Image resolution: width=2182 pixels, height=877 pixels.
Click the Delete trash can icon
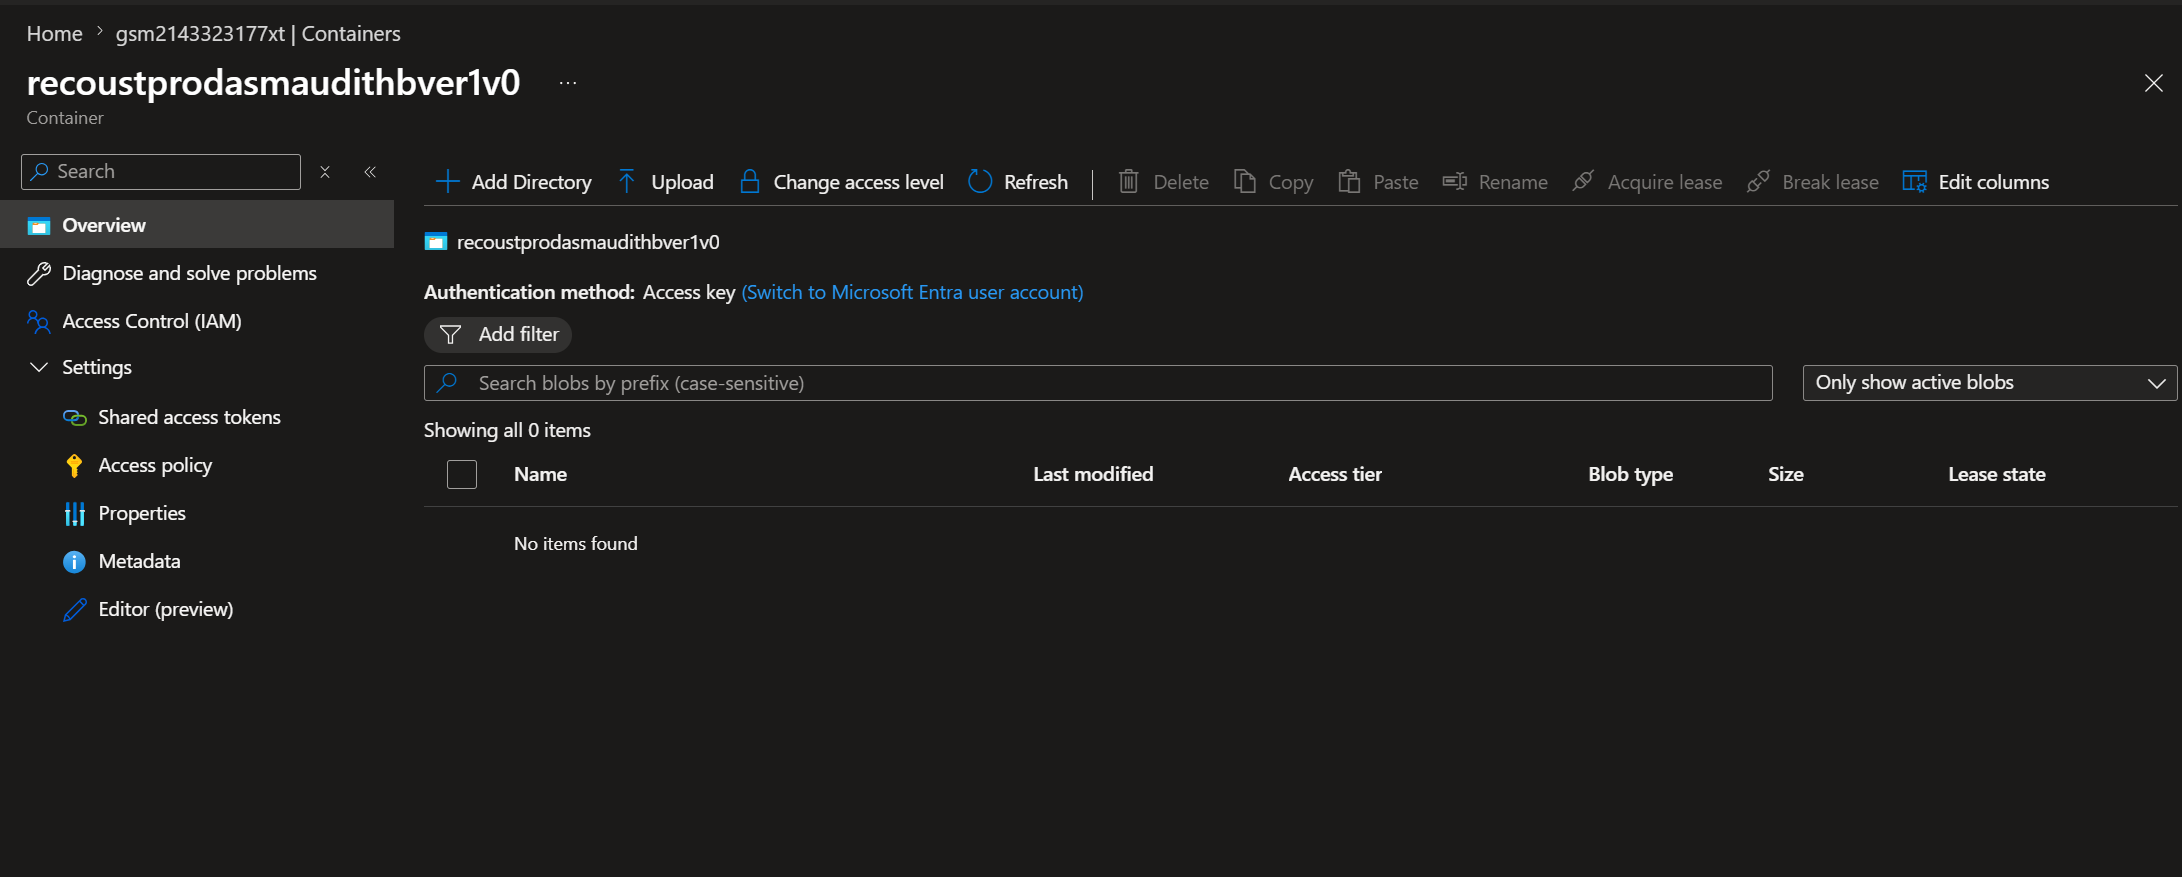[1128, 182]
